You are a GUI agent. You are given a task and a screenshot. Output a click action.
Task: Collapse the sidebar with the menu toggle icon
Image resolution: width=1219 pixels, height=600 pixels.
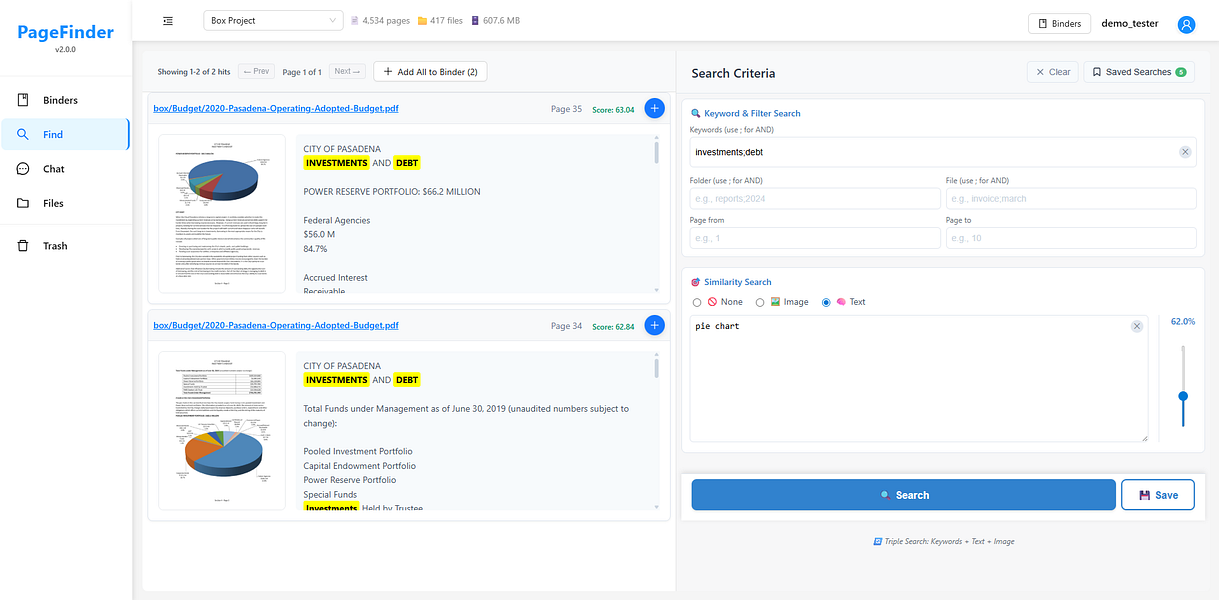(x=168, y=21)
